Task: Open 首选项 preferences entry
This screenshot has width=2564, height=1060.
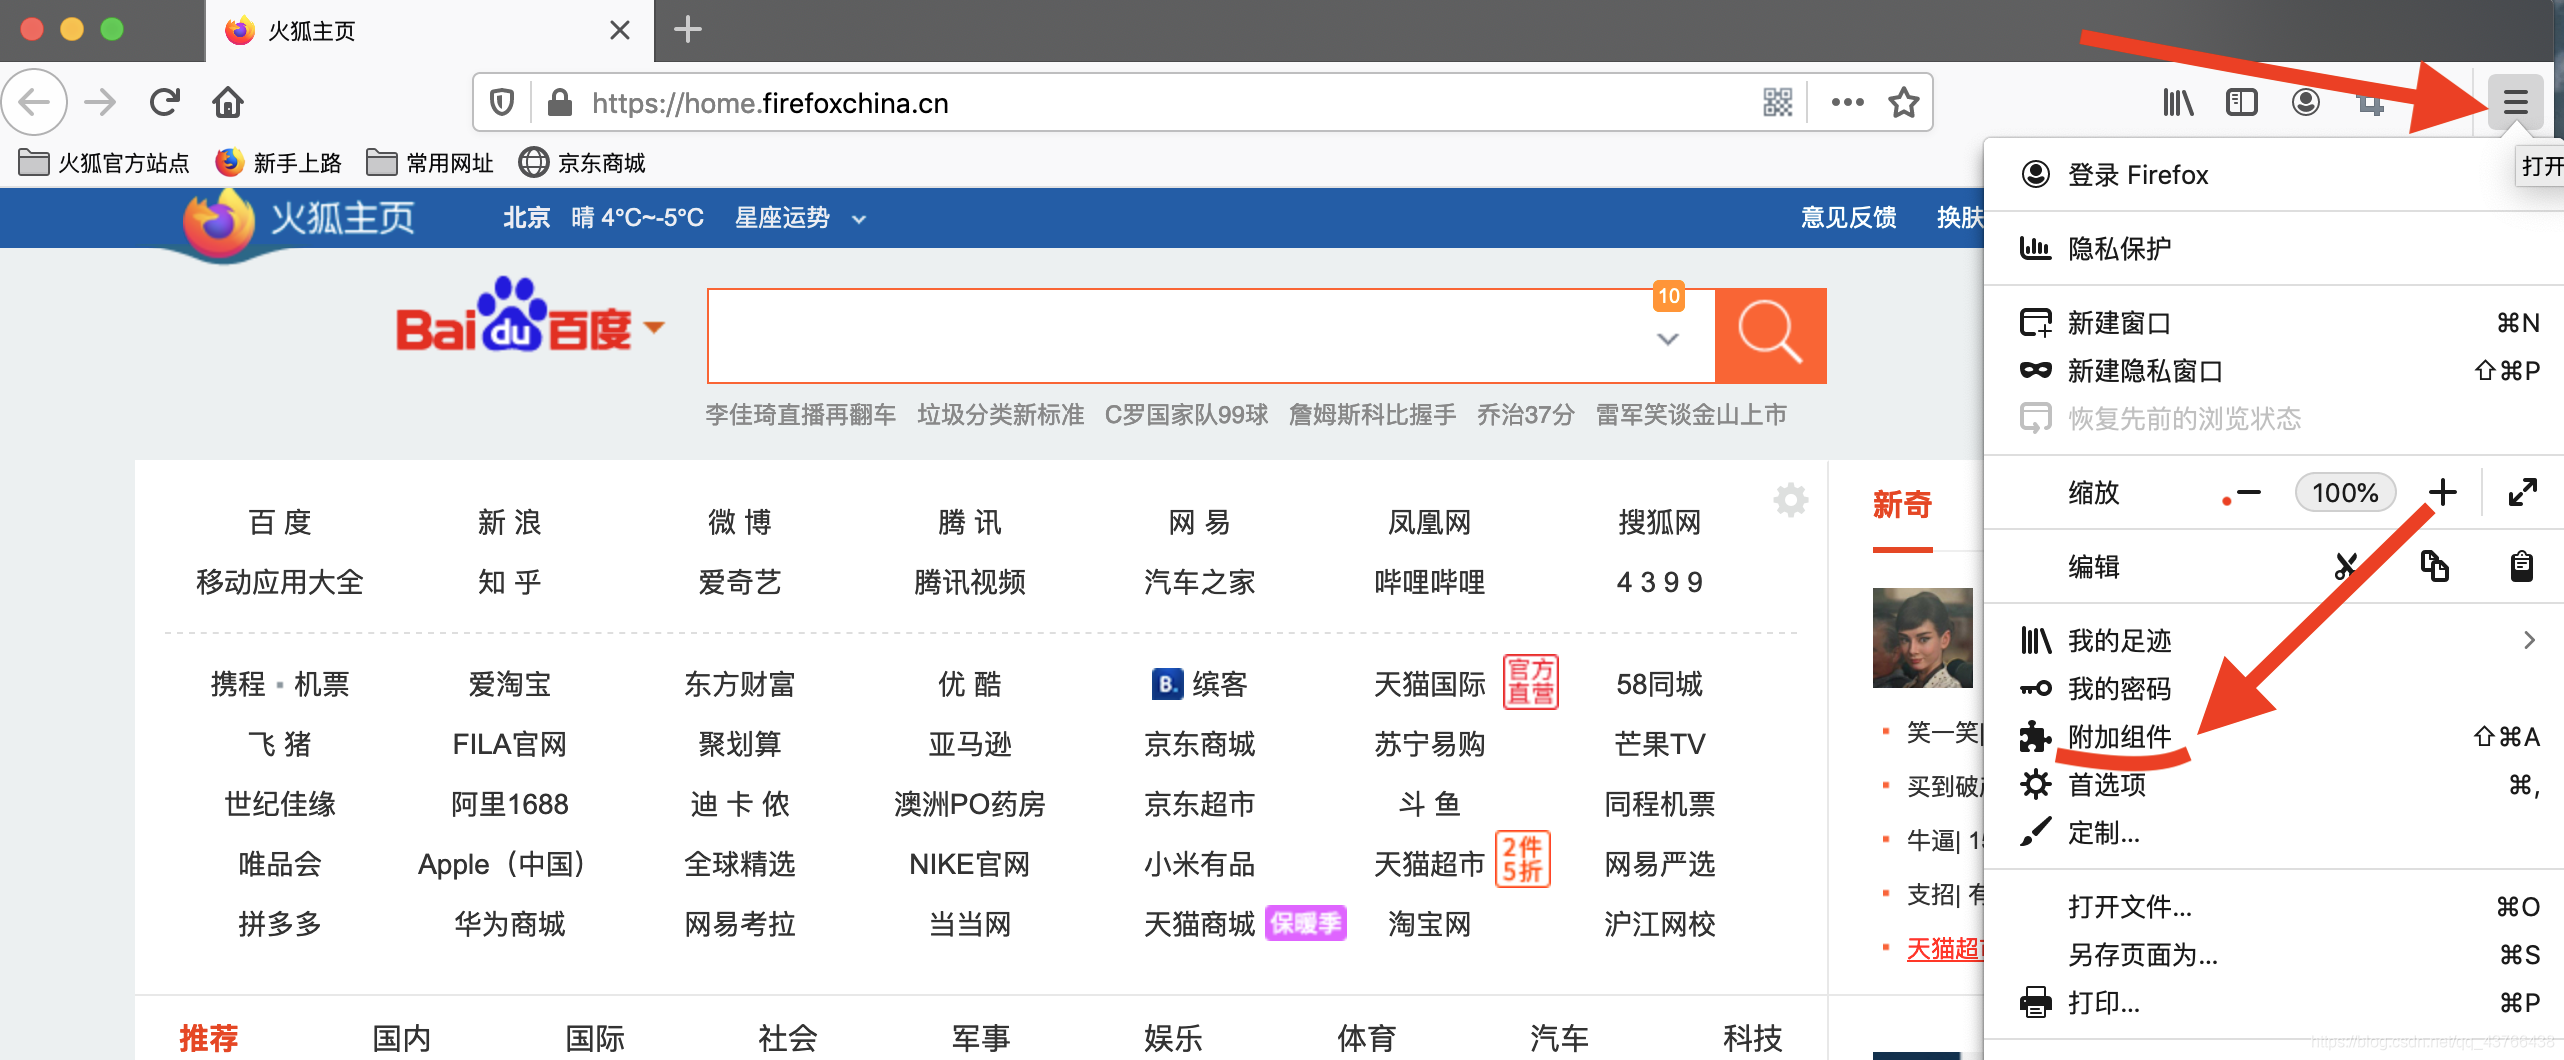Action: pyautogui.click(x=2274, y=785)
